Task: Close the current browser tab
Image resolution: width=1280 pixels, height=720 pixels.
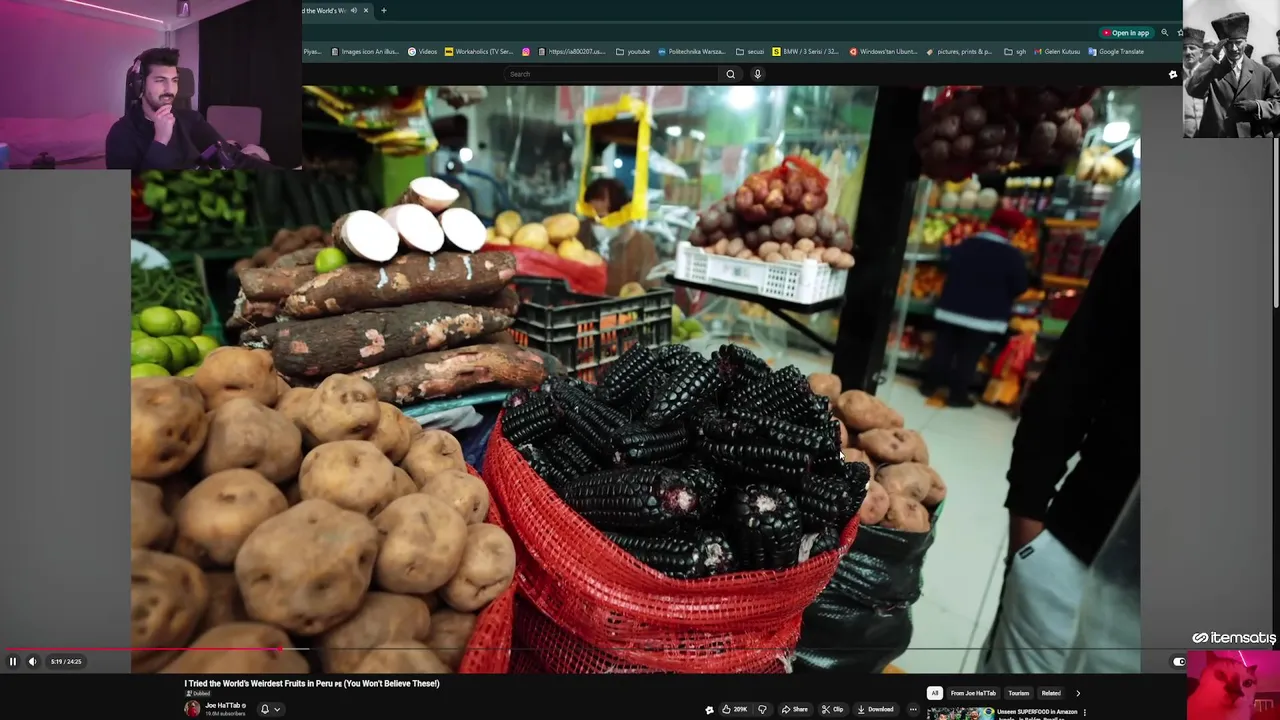Action: coord(366,11)
